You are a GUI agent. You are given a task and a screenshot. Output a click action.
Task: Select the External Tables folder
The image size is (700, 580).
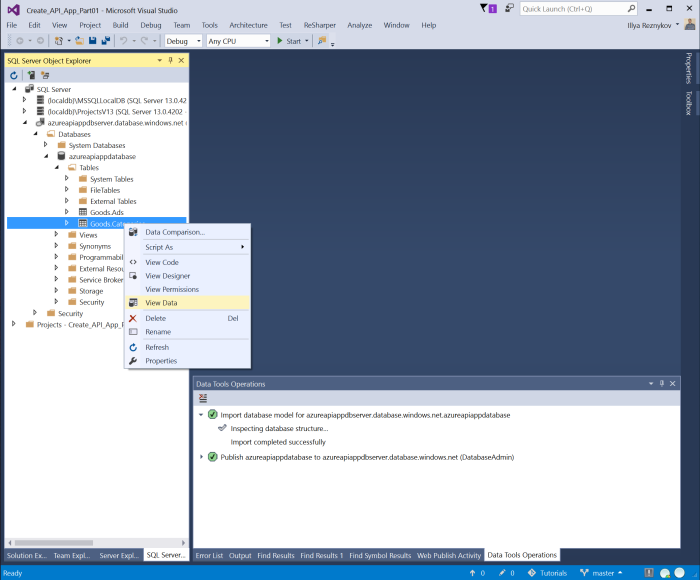point(113,201)
